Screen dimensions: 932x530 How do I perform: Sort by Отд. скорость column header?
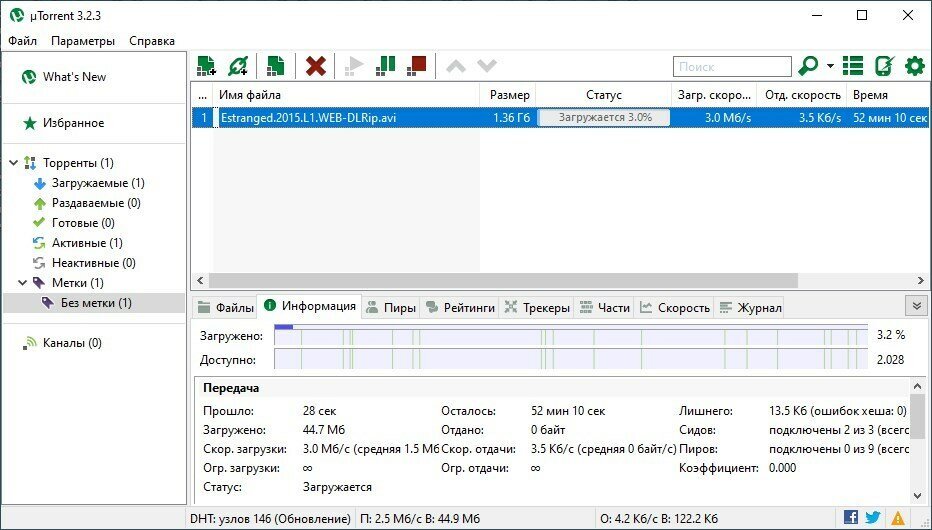pyautogui.click(x=802, y=95)
